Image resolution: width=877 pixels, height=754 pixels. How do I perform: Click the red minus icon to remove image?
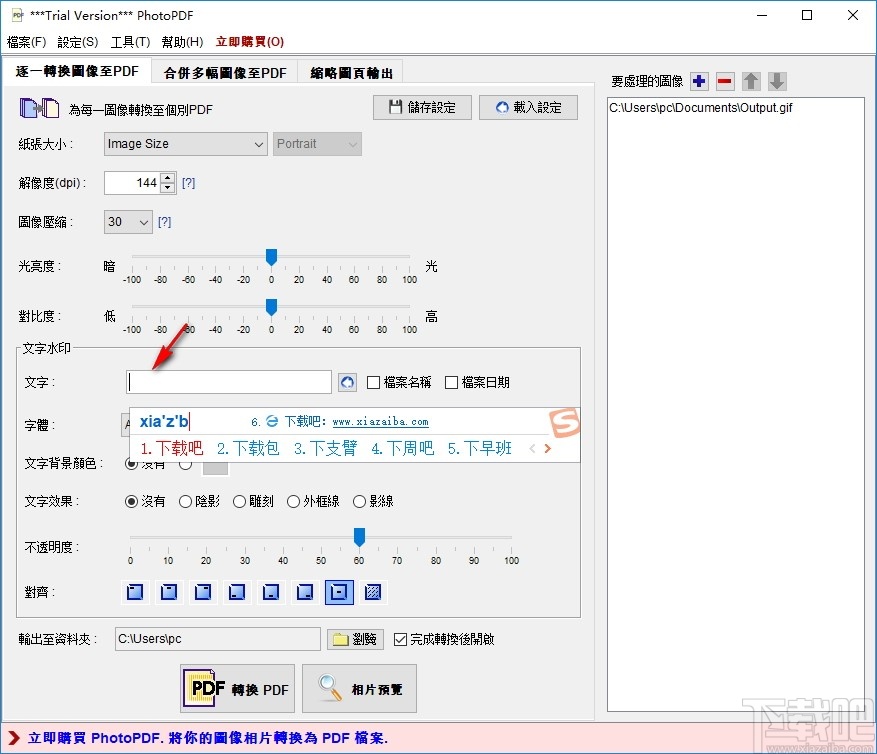point(725,81)
